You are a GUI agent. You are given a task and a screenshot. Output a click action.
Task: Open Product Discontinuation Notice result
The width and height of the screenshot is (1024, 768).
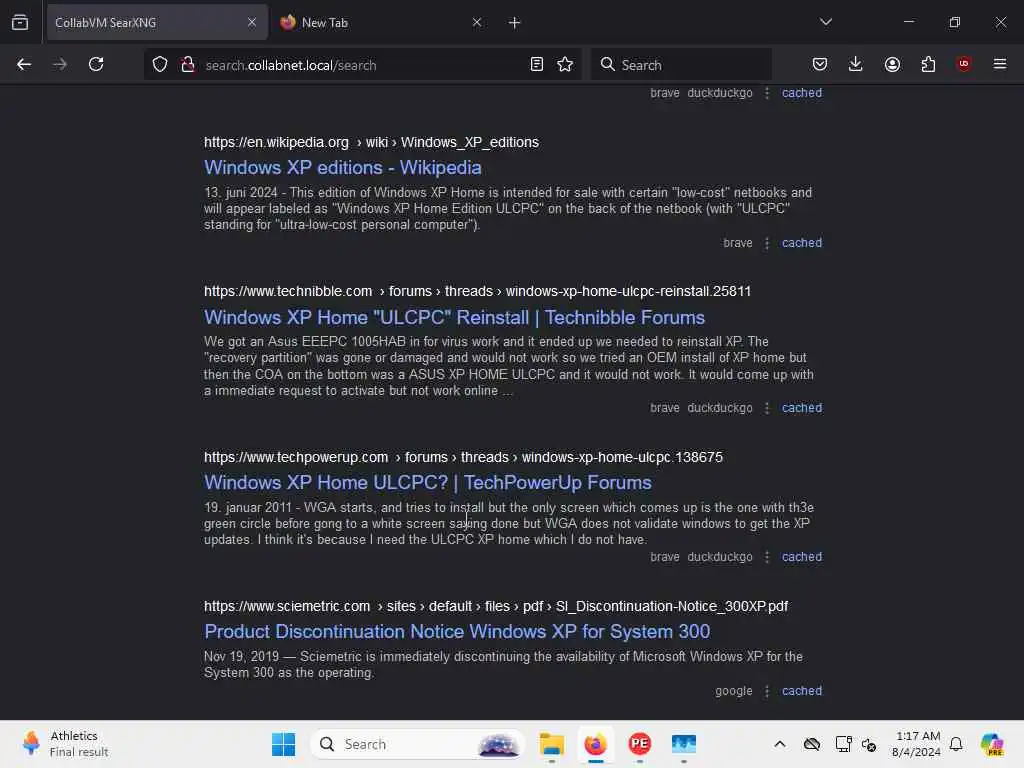457,632
